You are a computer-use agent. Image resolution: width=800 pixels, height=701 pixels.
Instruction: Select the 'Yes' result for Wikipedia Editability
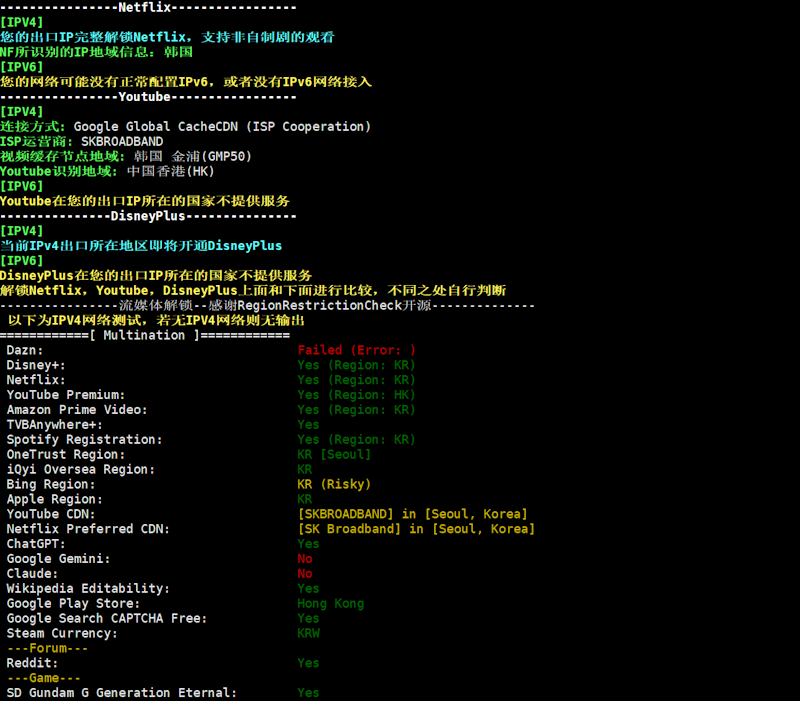[x=309, y=589]
